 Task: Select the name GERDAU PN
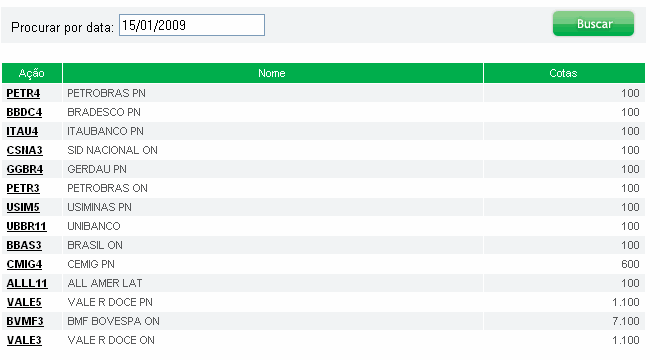[x=97, y=169]
